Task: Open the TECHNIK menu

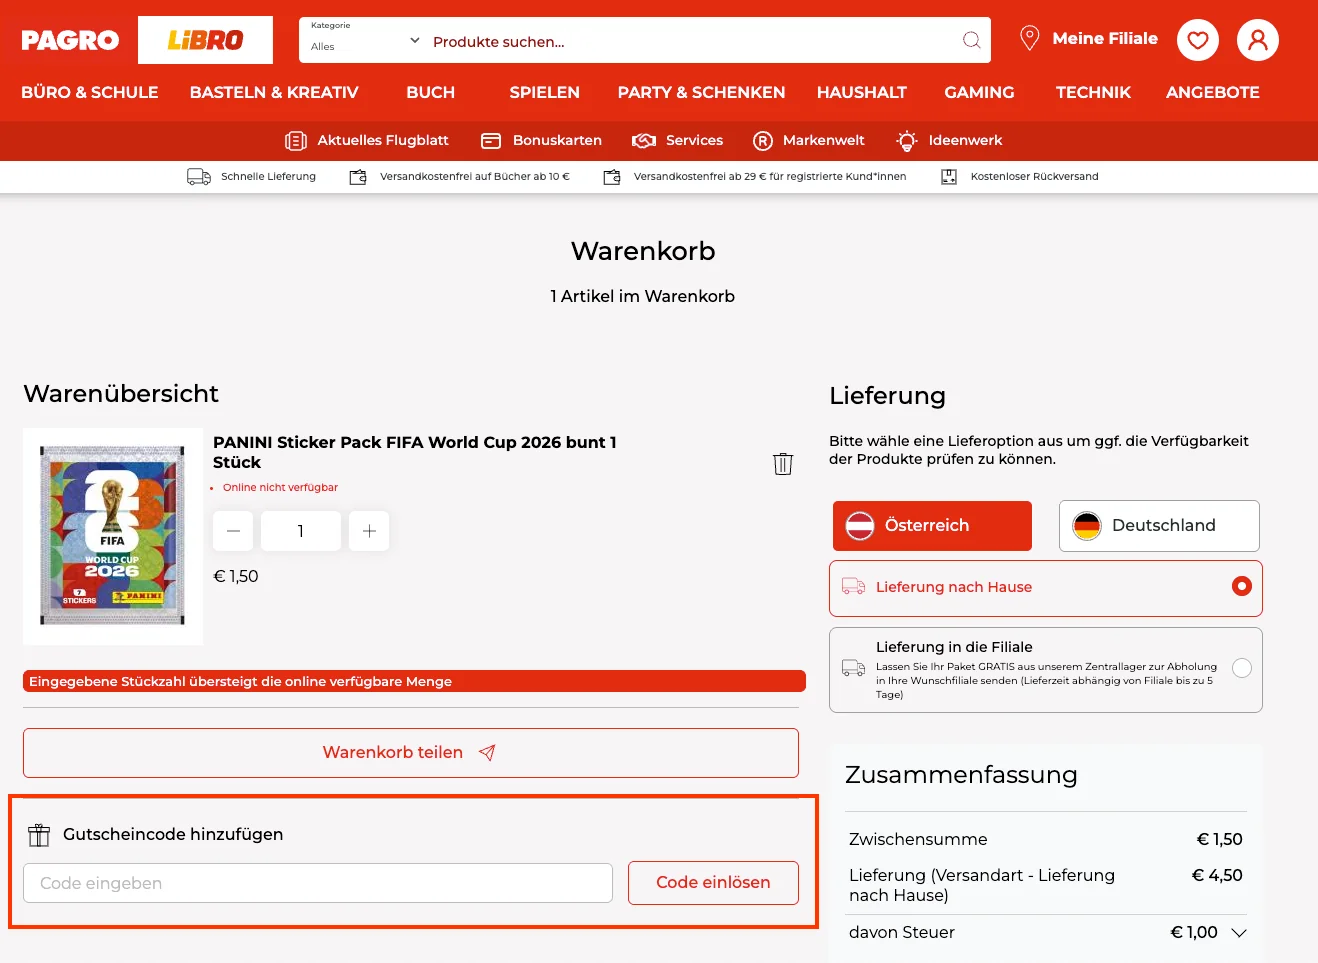Action: 1093,92
